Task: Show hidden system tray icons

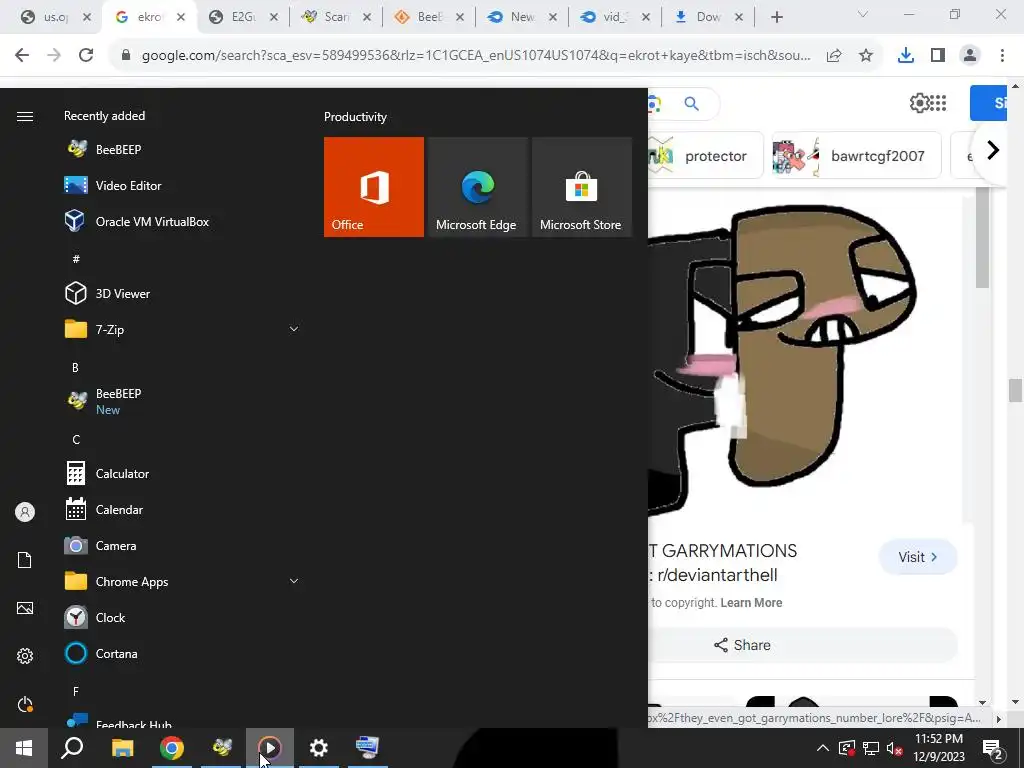Action: (823, 748)
